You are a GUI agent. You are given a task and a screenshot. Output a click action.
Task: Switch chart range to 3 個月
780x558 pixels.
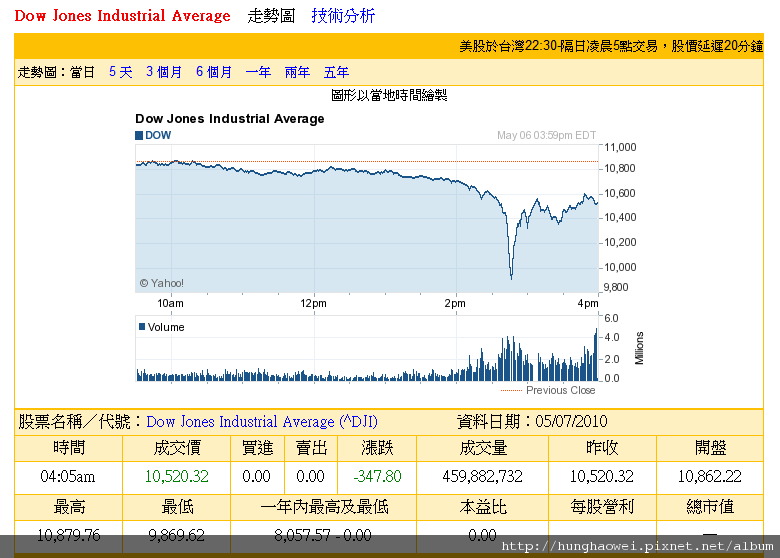click(x=164, y=72)
